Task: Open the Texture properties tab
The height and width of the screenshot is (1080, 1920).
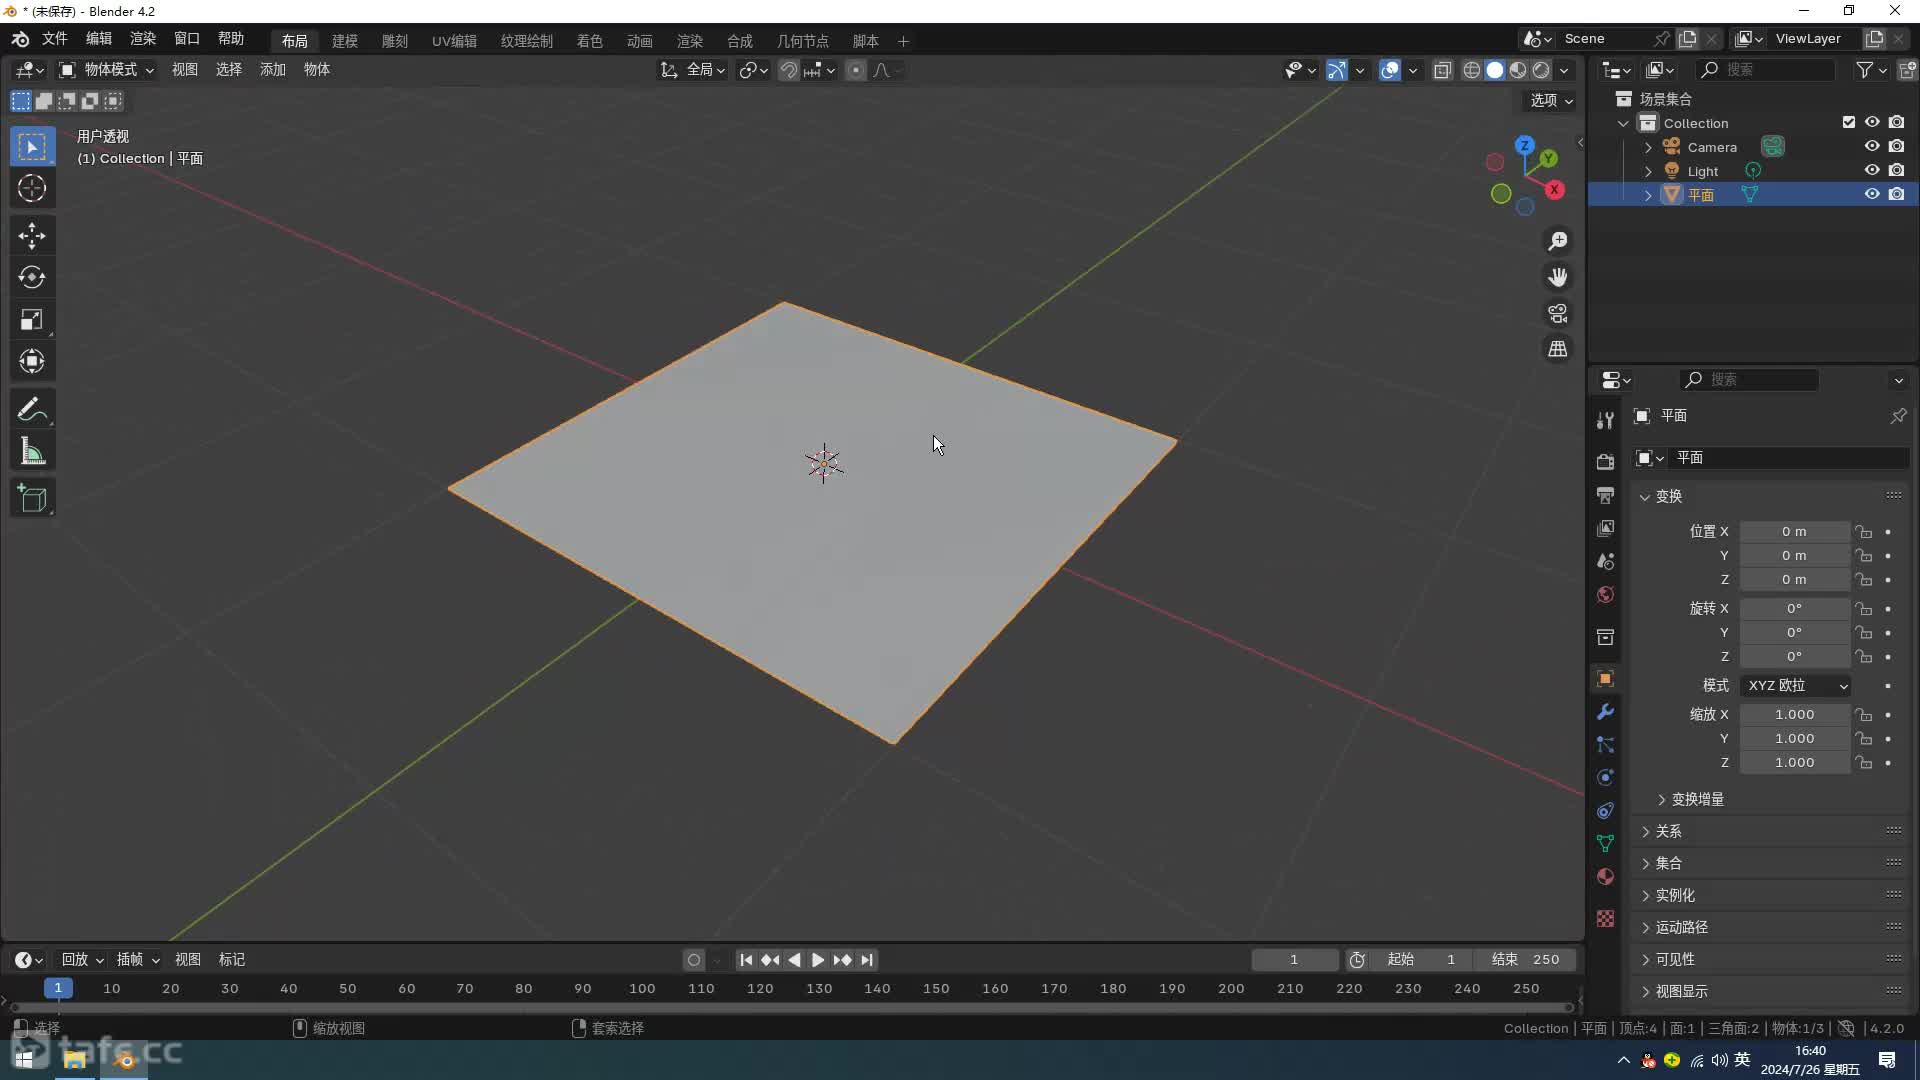Action: 1605,918
